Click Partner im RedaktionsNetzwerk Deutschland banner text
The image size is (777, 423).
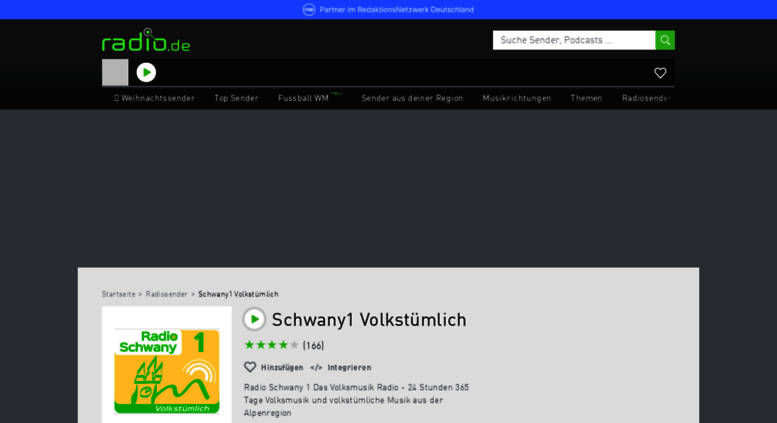(x=396, y=9)
